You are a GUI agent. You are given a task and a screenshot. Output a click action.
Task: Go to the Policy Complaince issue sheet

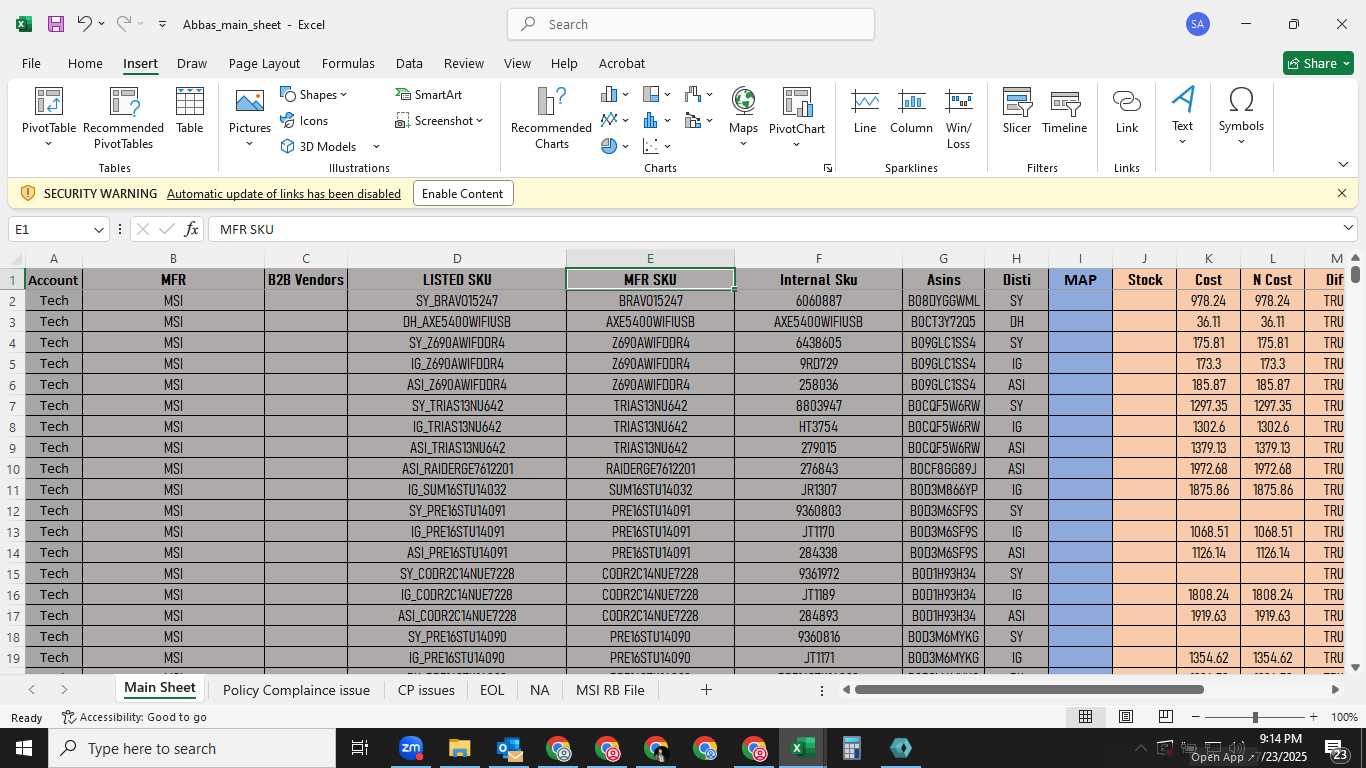296,690
